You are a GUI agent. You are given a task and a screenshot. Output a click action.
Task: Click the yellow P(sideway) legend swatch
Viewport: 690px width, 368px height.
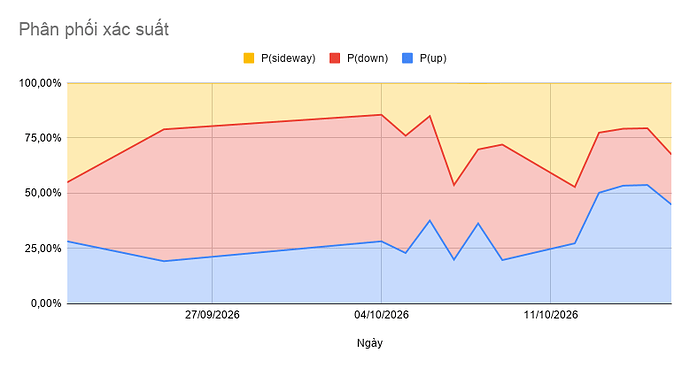[x=249, y=58]
